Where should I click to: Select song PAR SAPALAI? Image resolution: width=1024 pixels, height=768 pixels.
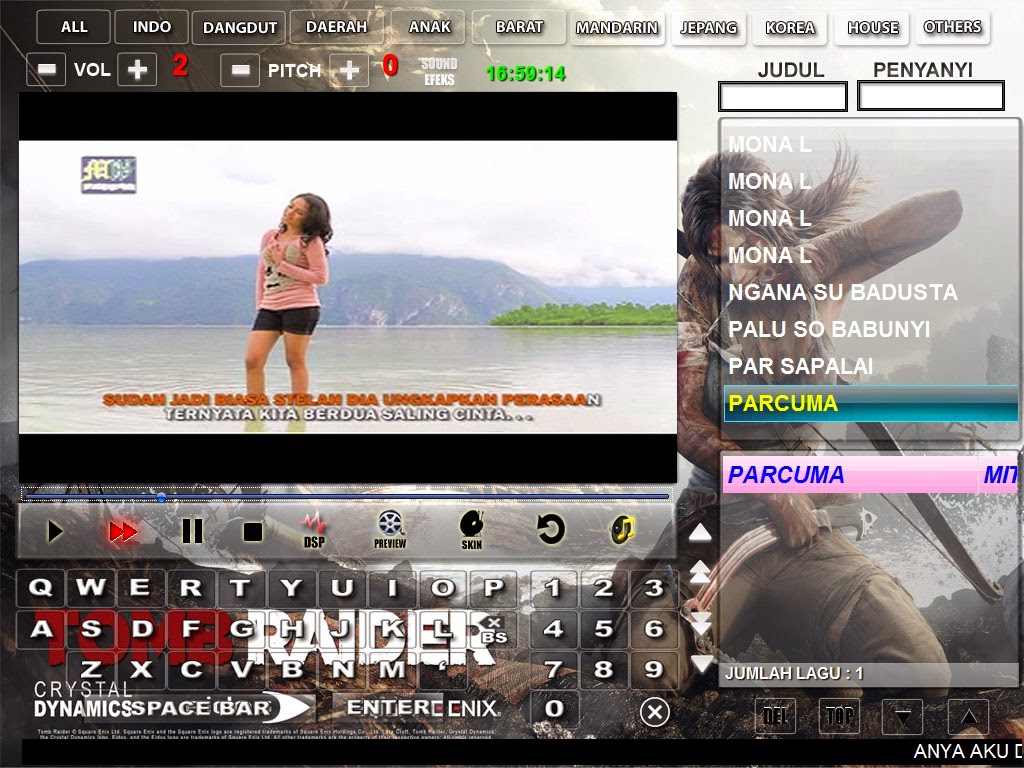871,366
